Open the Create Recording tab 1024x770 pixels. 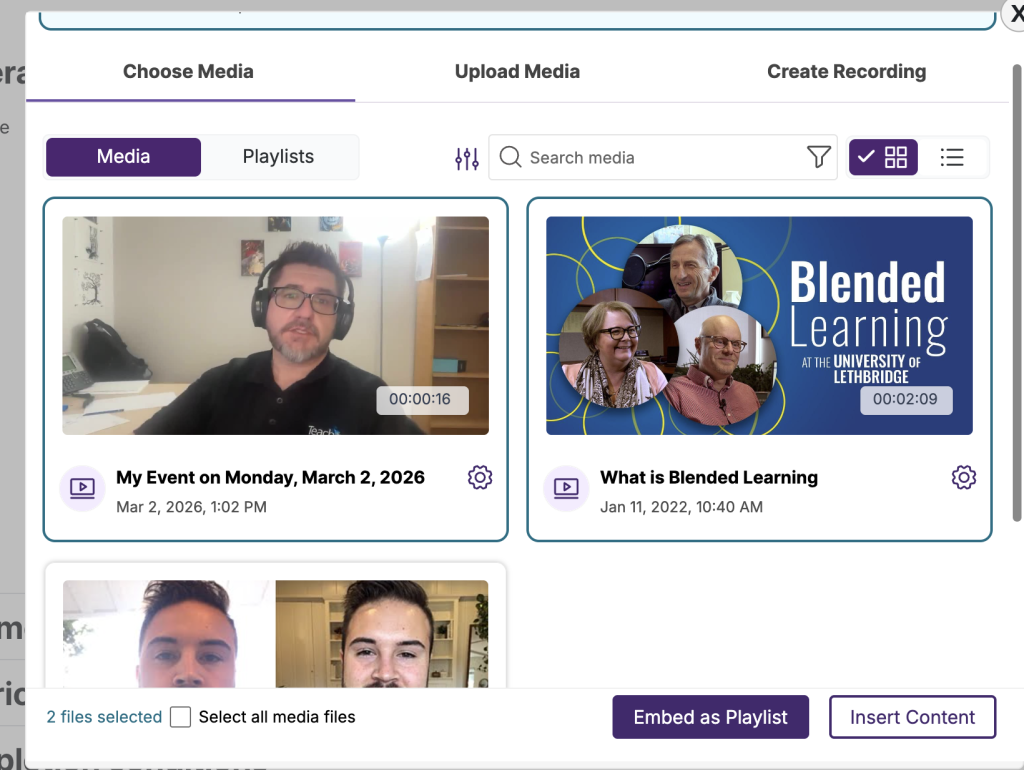point(846,71)
